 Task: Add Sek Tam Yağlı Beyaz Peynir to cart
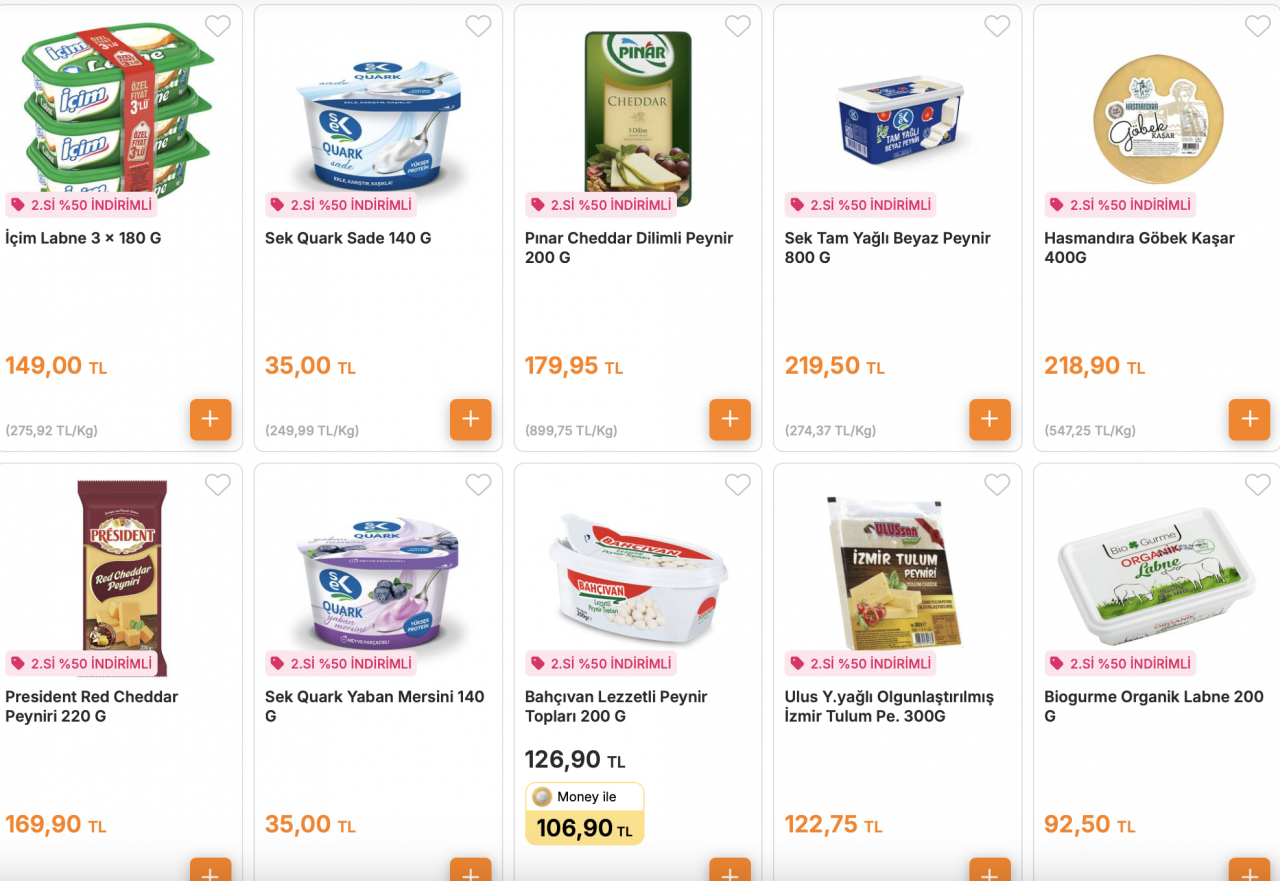[990, 420]
